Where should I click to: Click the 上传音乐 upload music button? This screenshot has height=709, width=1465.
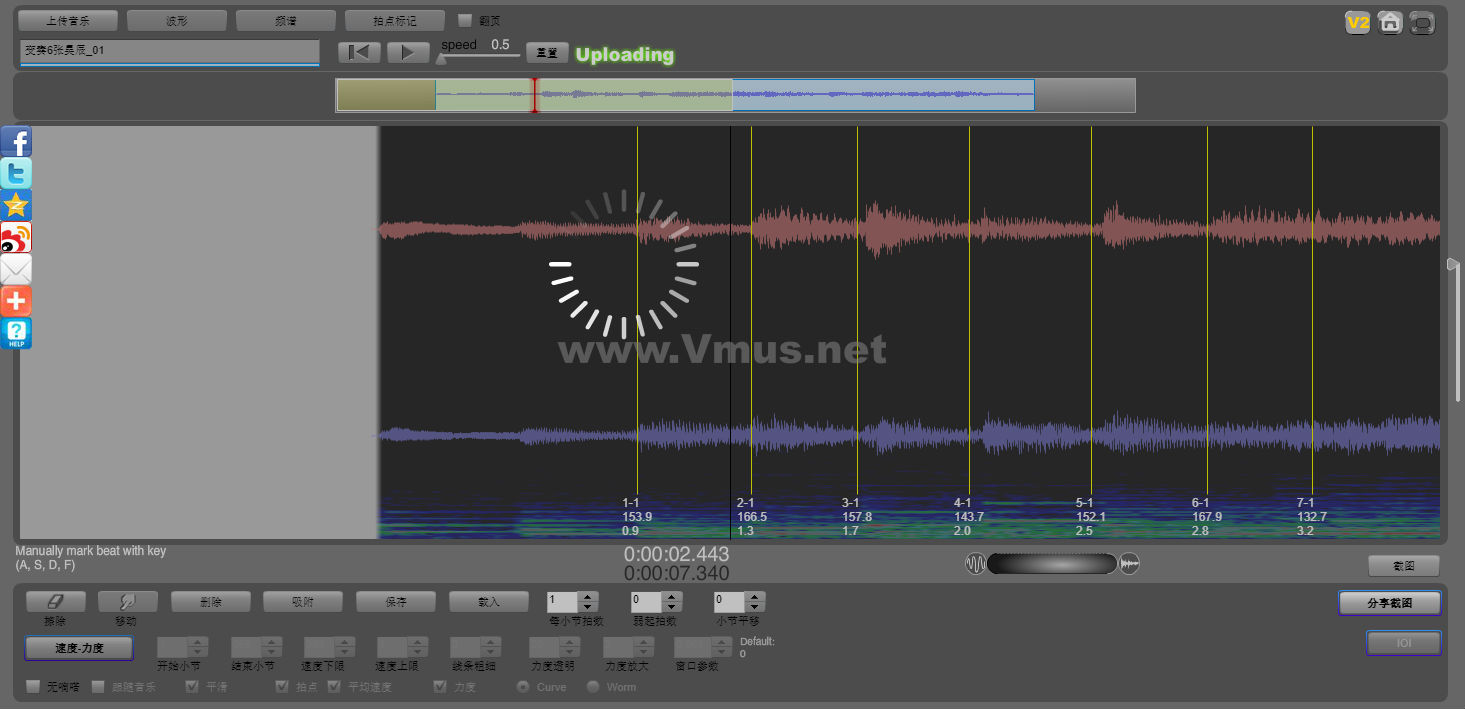tap(68, 20)
